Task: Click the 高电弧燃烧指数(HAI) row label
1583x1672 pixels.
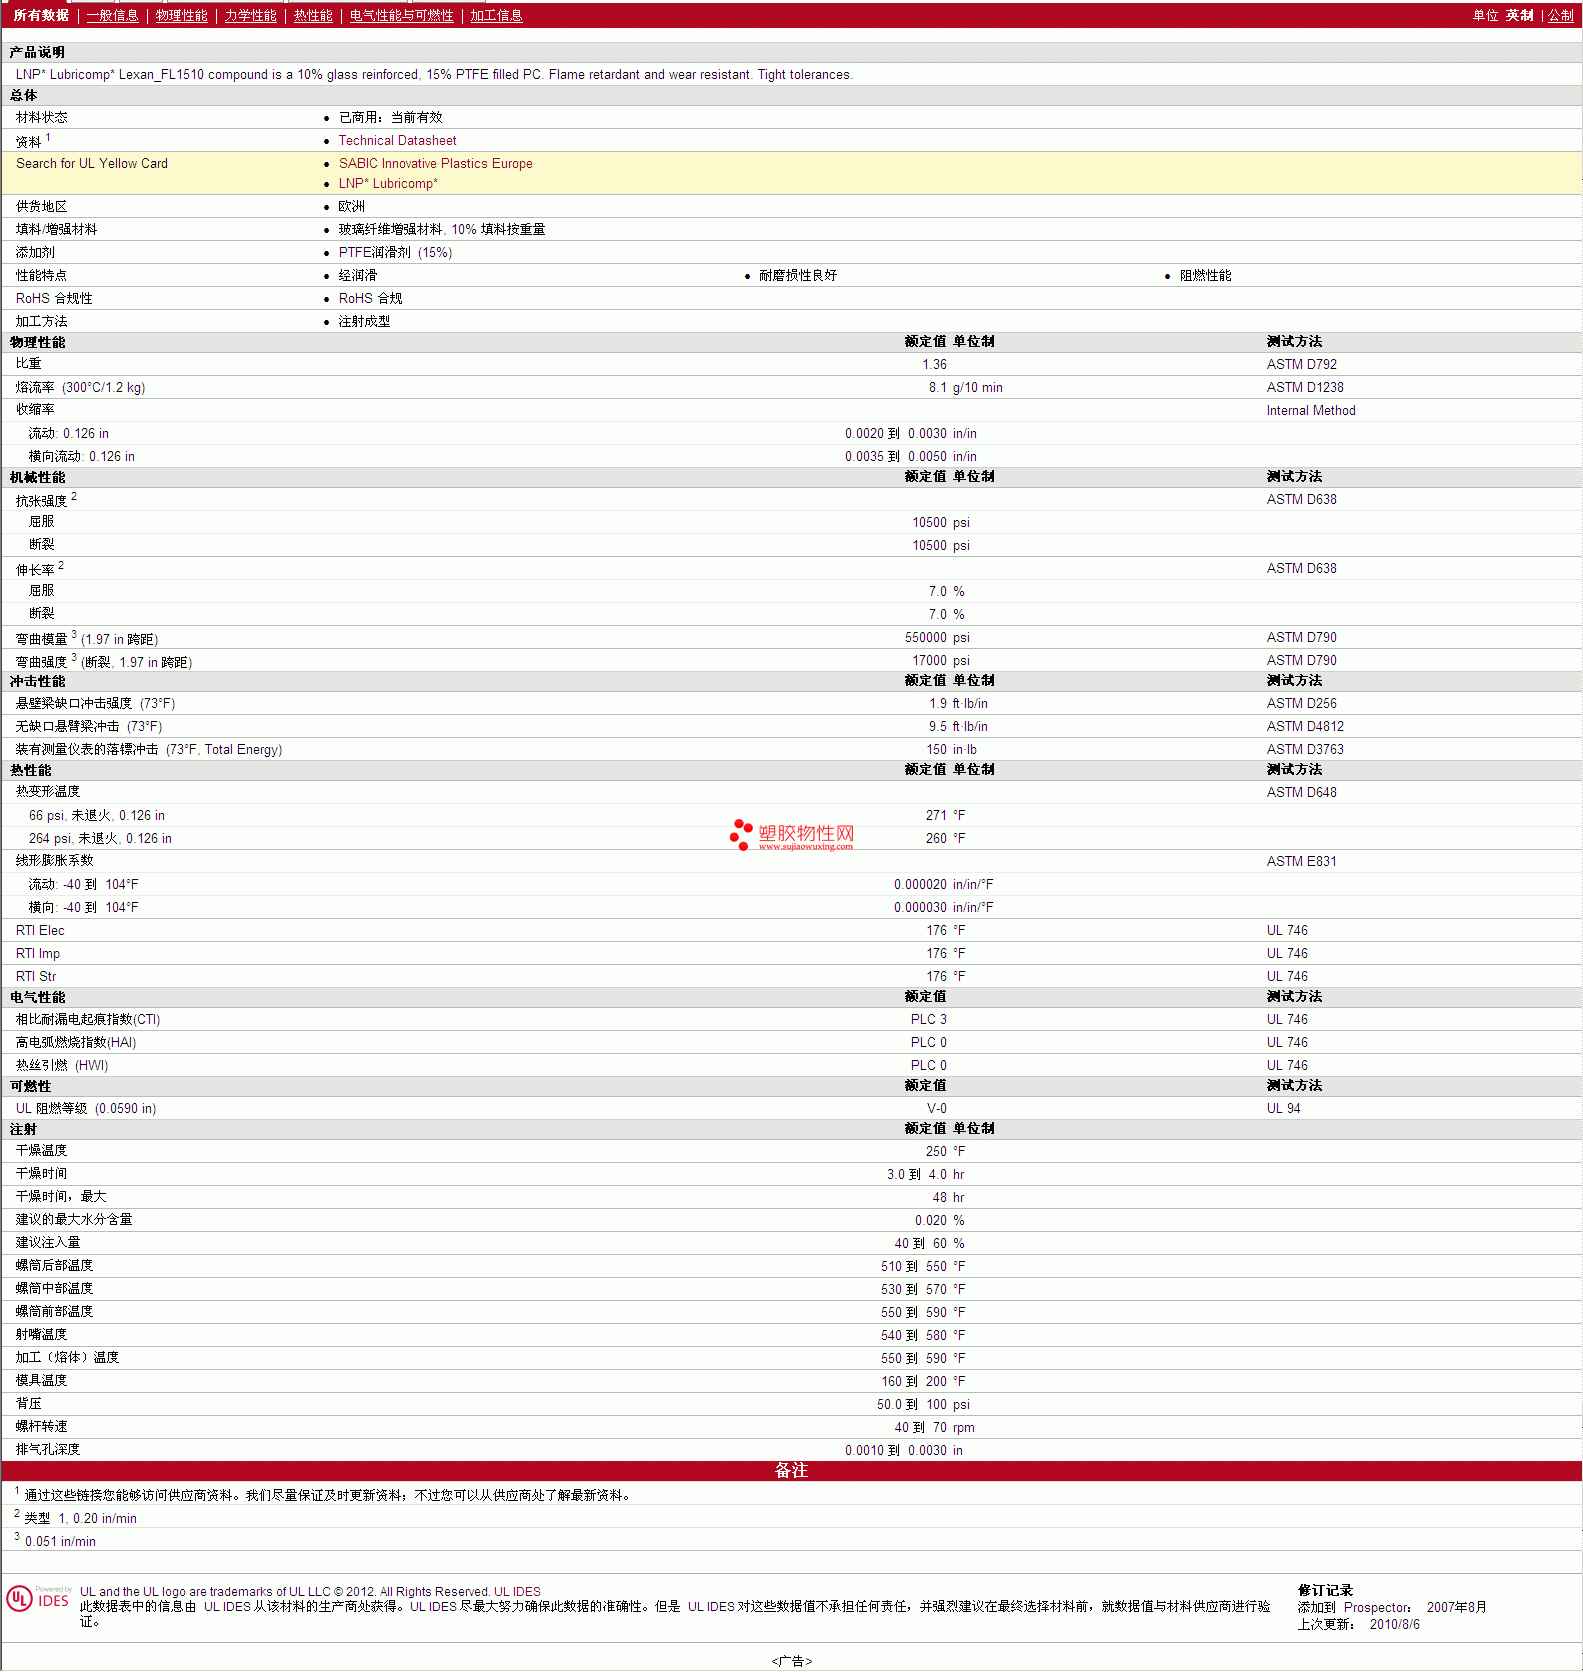Action: click(76, 1043)
